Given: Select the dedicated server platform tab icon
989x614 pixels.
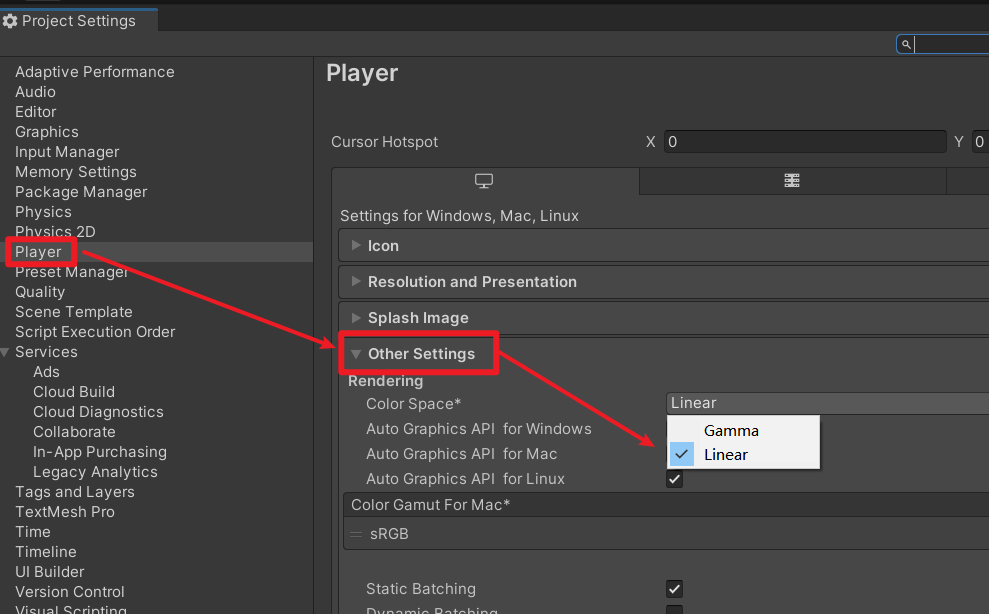Looking at the screenshot, I should click(x=792, y=181).
